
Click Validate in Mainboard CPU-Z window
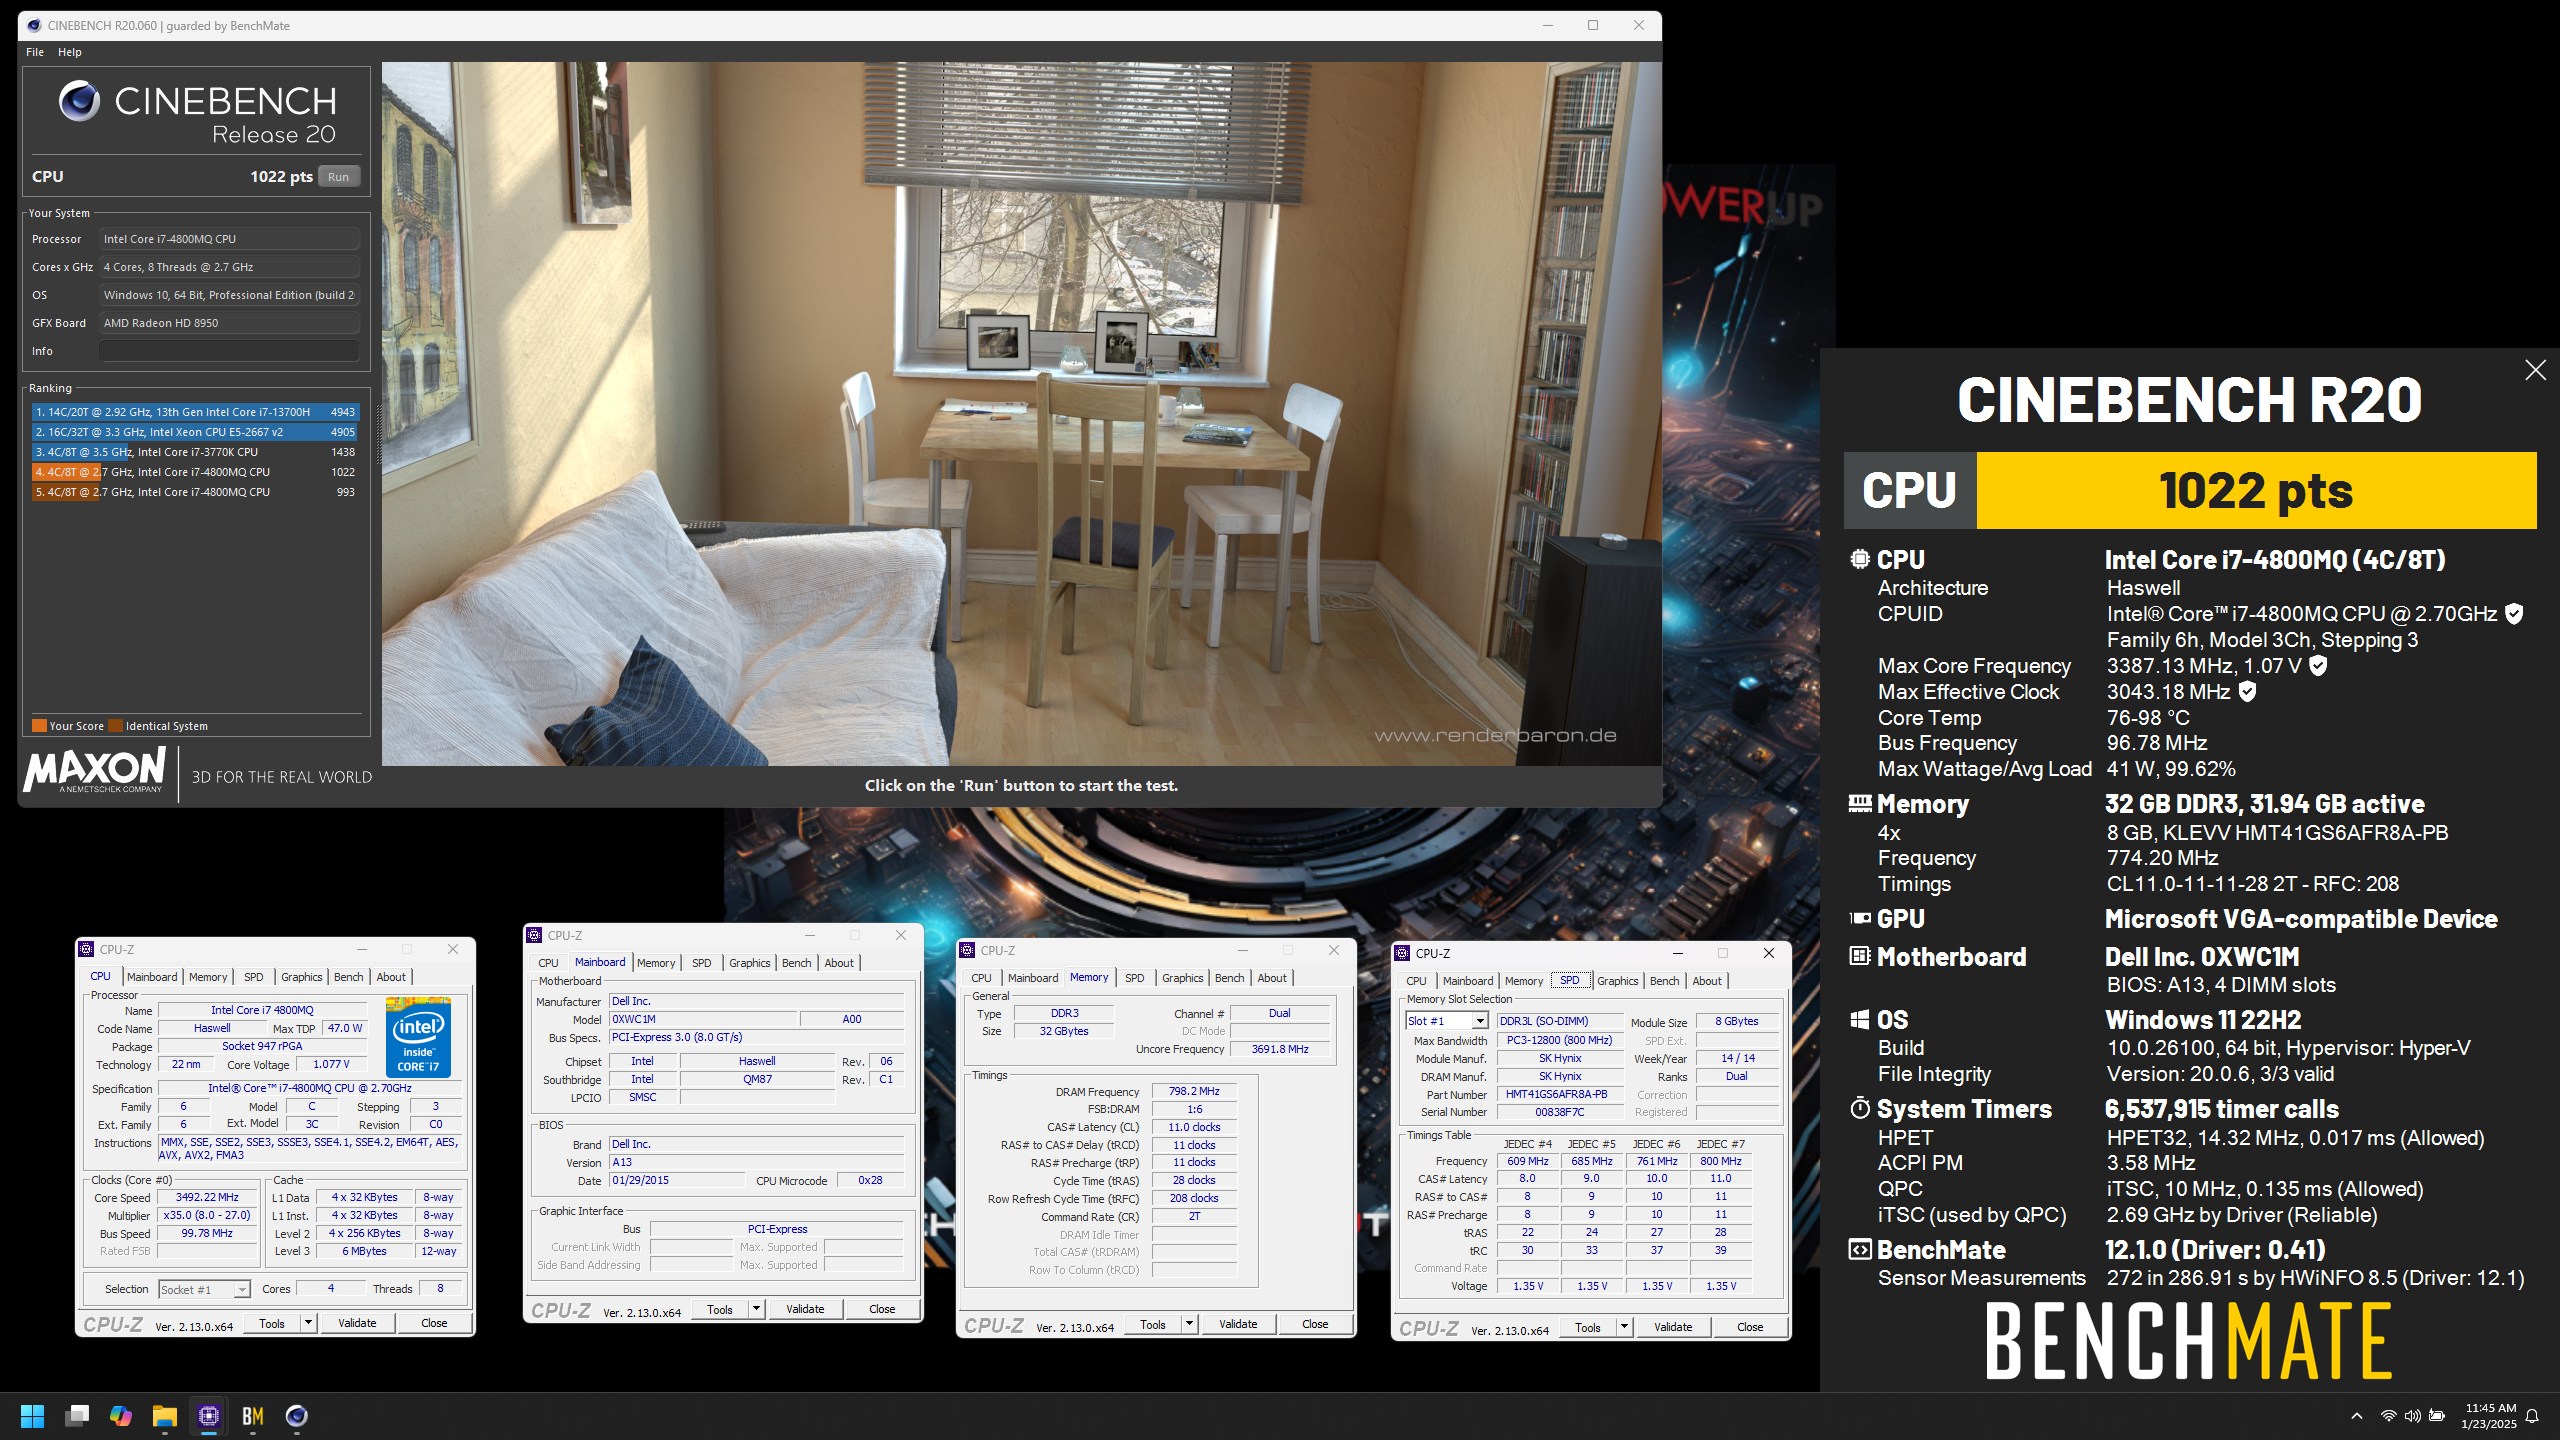click(805, 1309)
